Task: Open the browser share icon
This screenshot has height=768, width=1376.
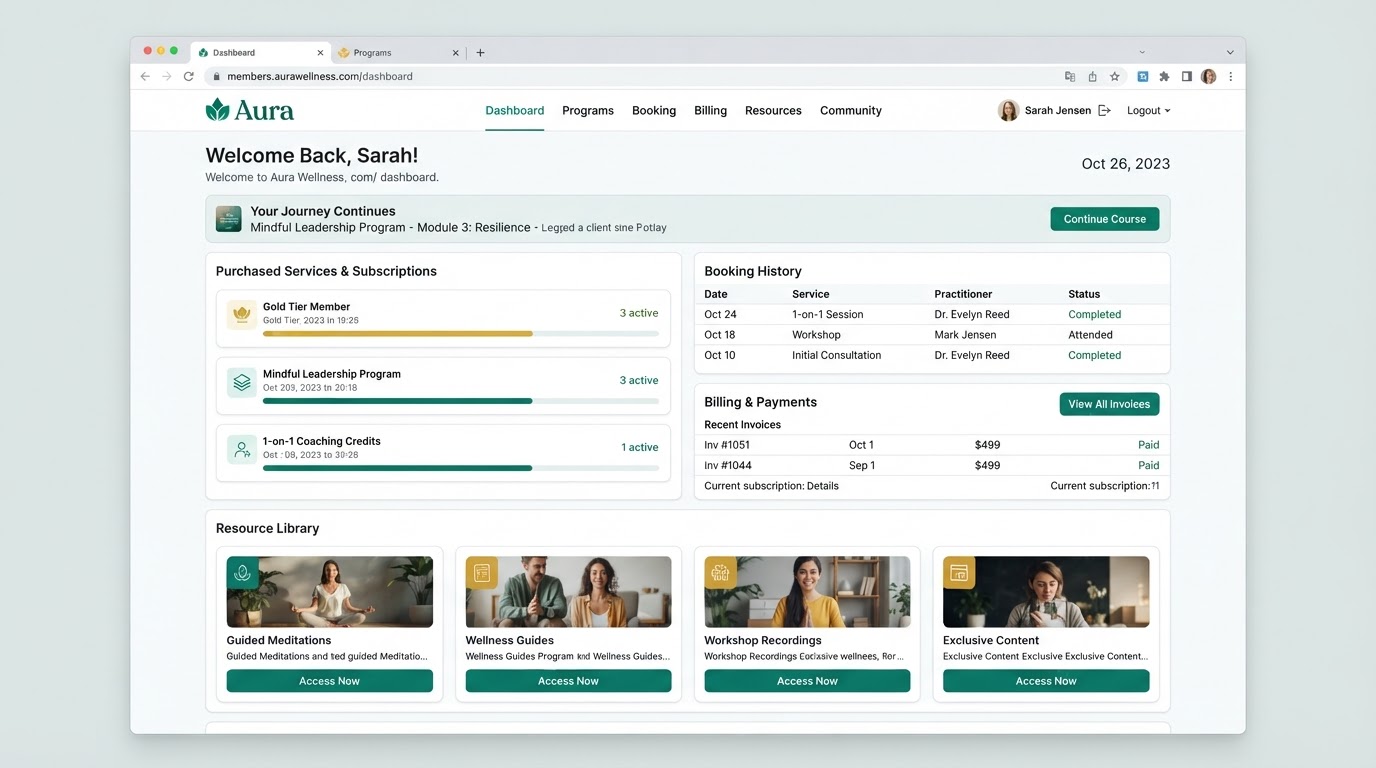Action: pos(1092,76)
